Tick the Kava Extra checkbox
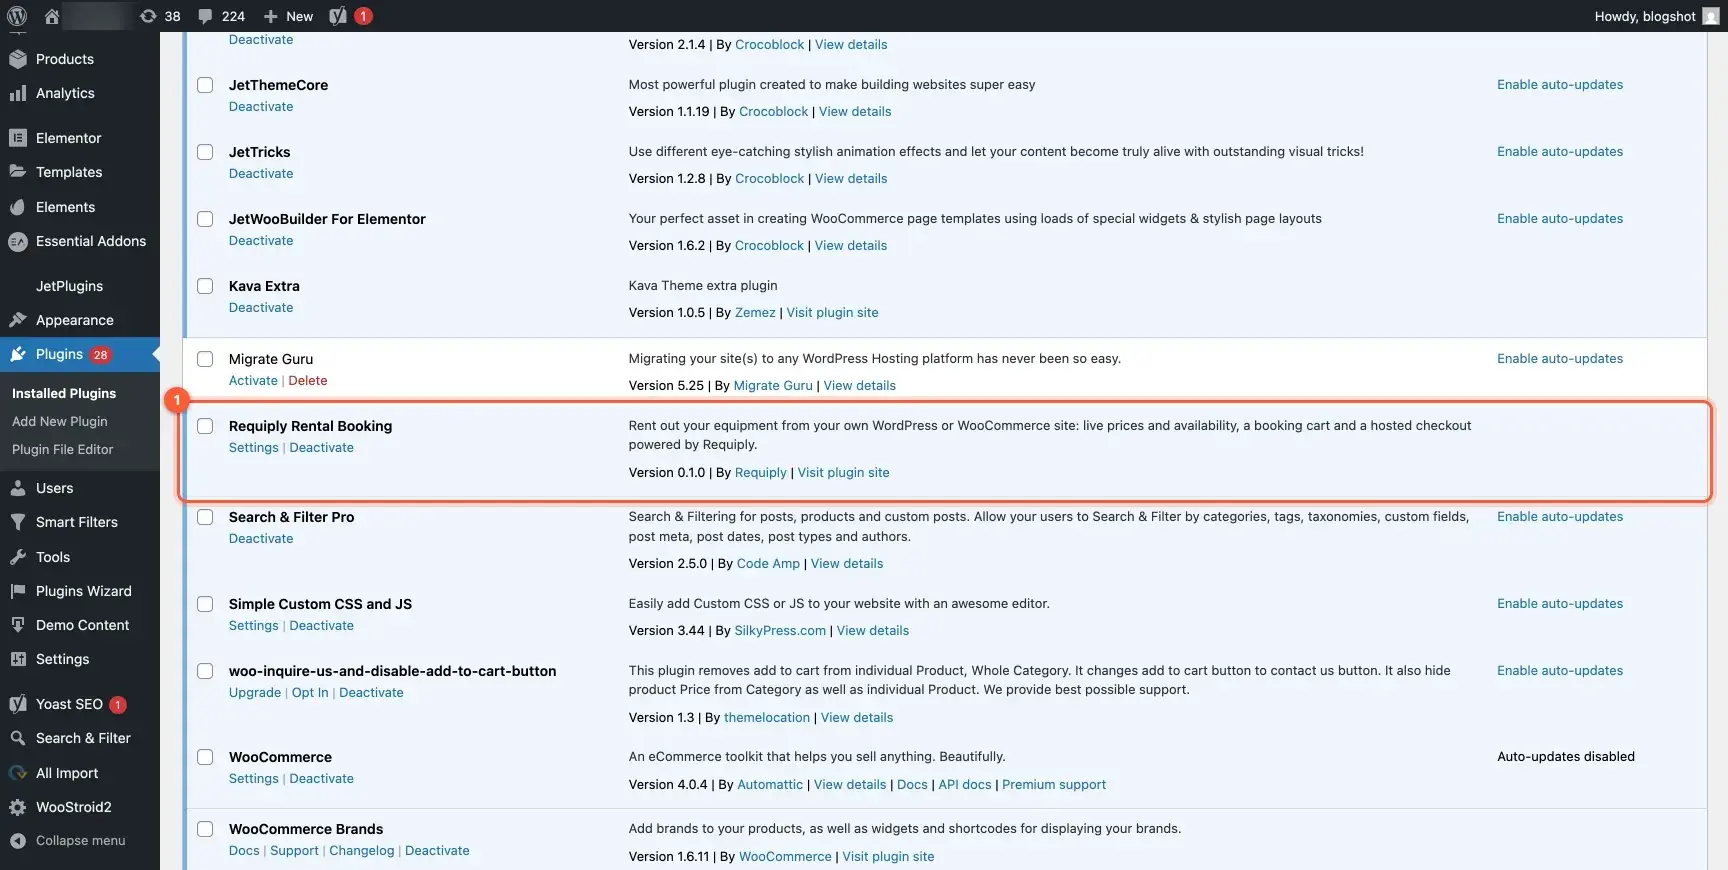 (205, 286)
